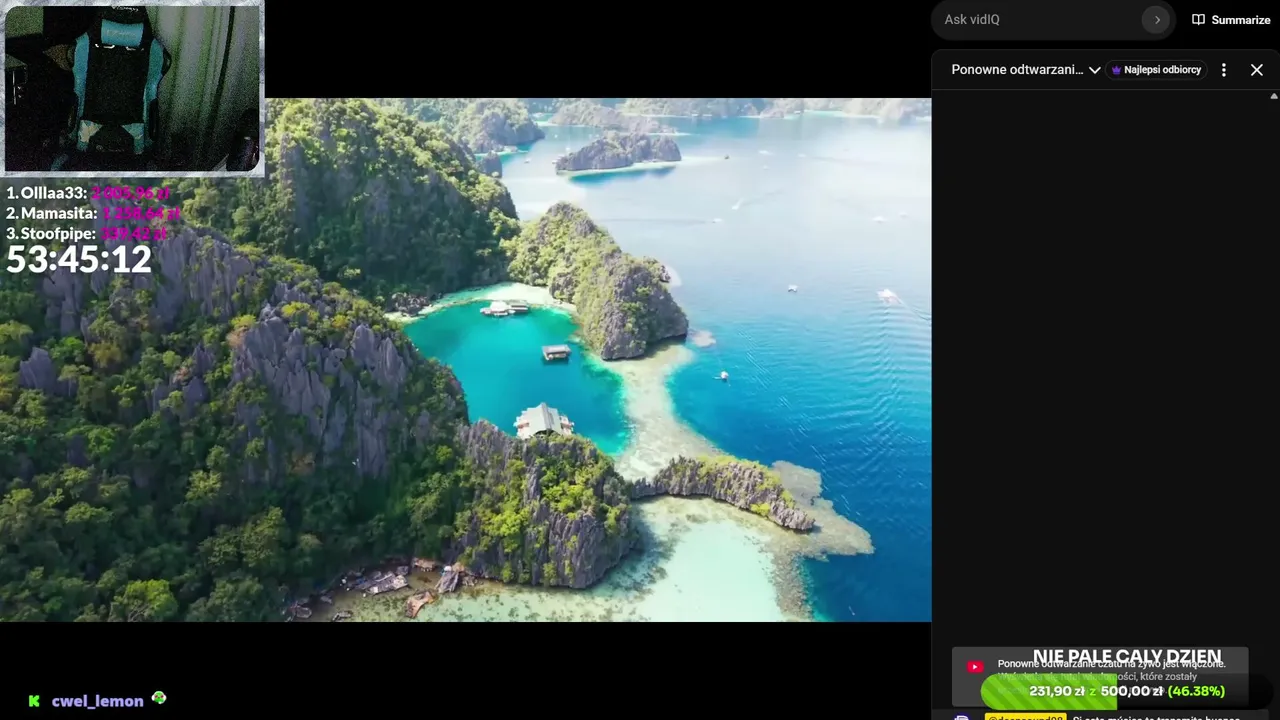Submit the Ask vidIQ arrow button
The image size is (1280, 720).
point(1156,20)
